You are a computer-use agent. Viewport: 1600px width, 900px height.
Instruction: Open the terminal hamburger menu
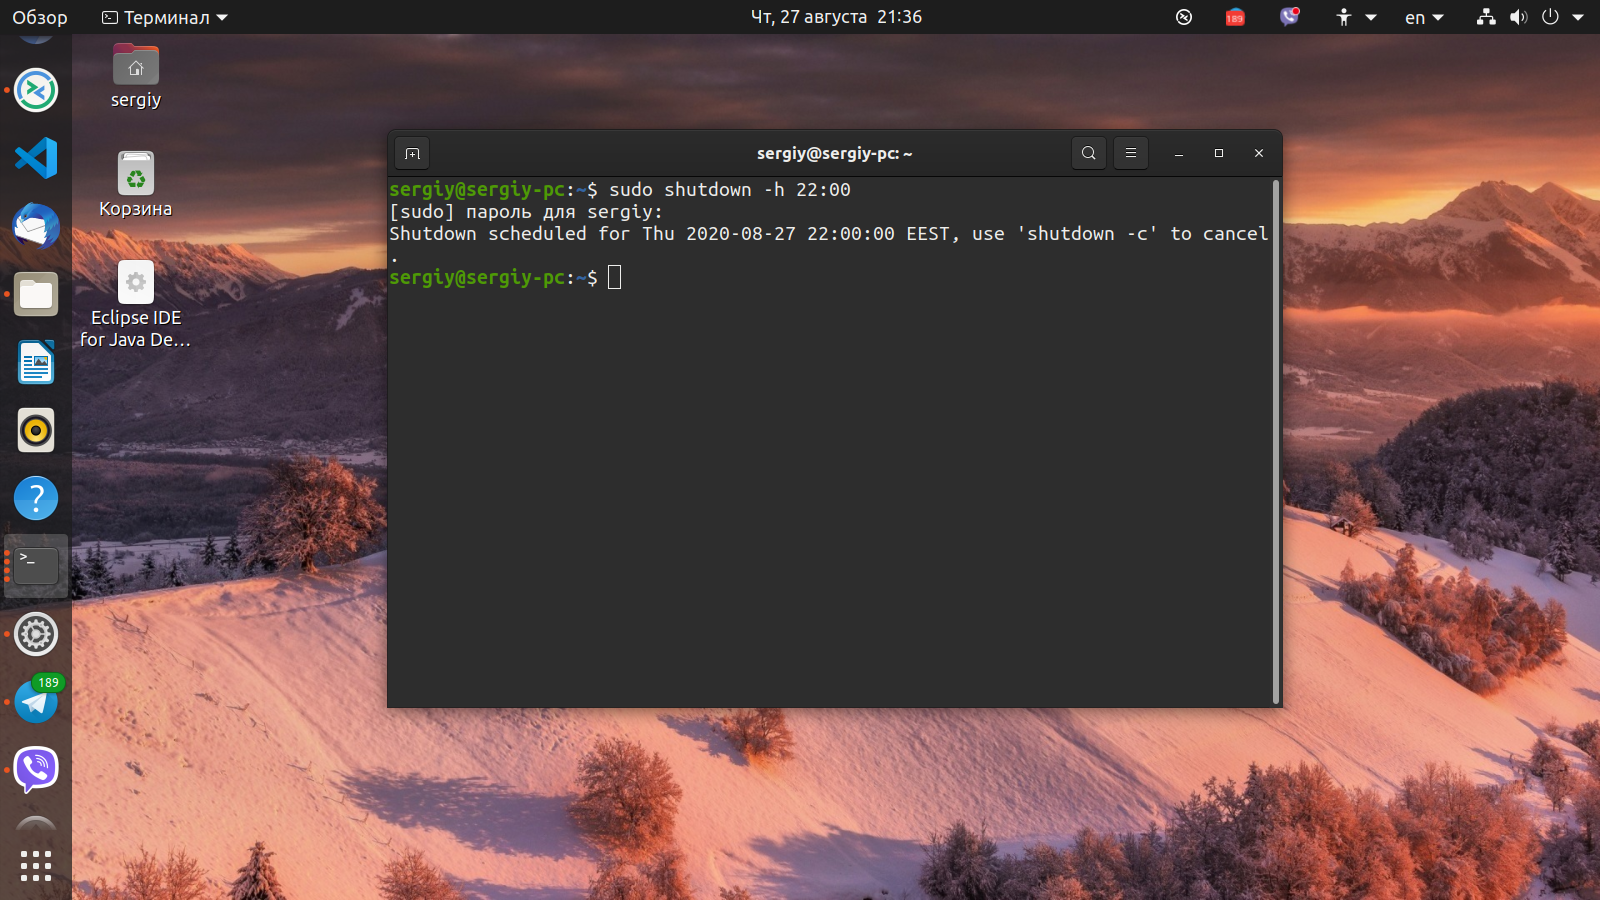point(1130,153)
